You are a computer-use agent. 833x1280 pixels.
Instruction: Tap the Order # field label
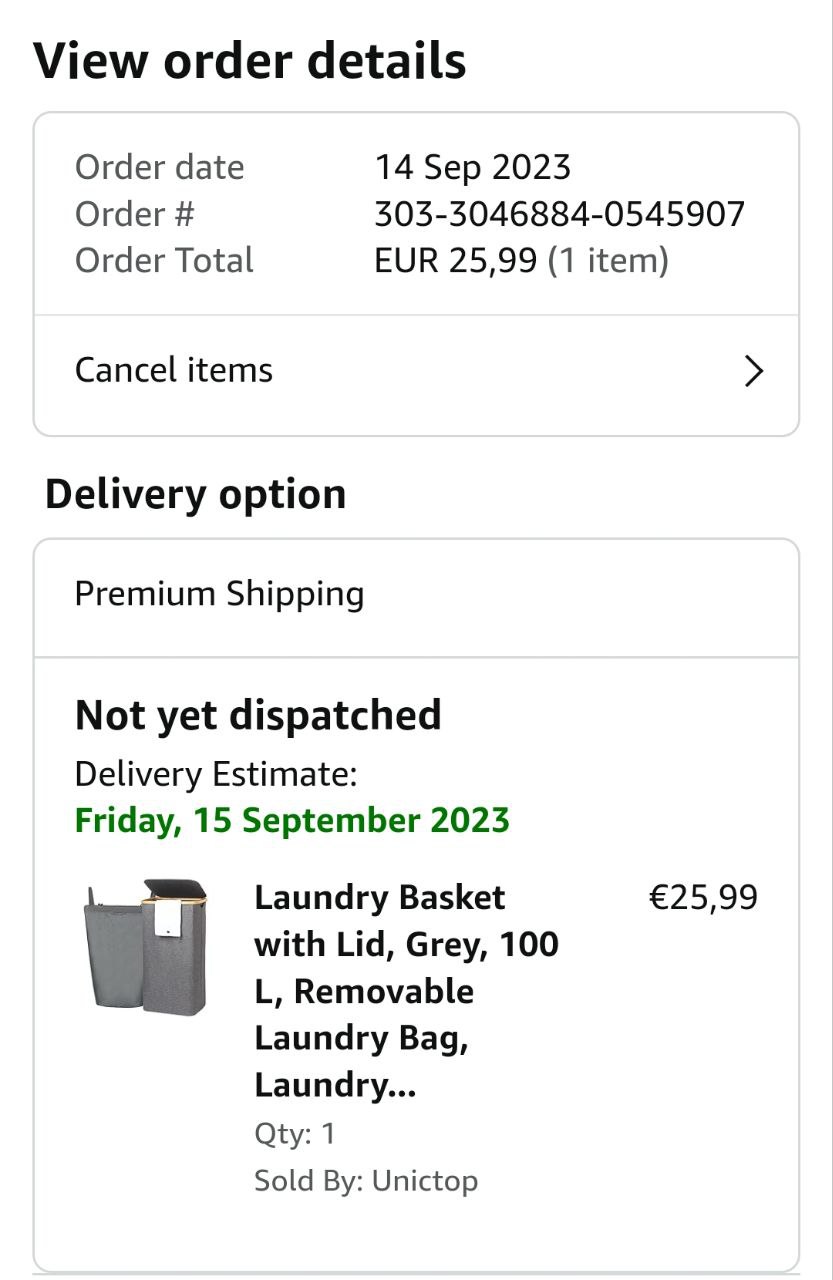point(134,214)
